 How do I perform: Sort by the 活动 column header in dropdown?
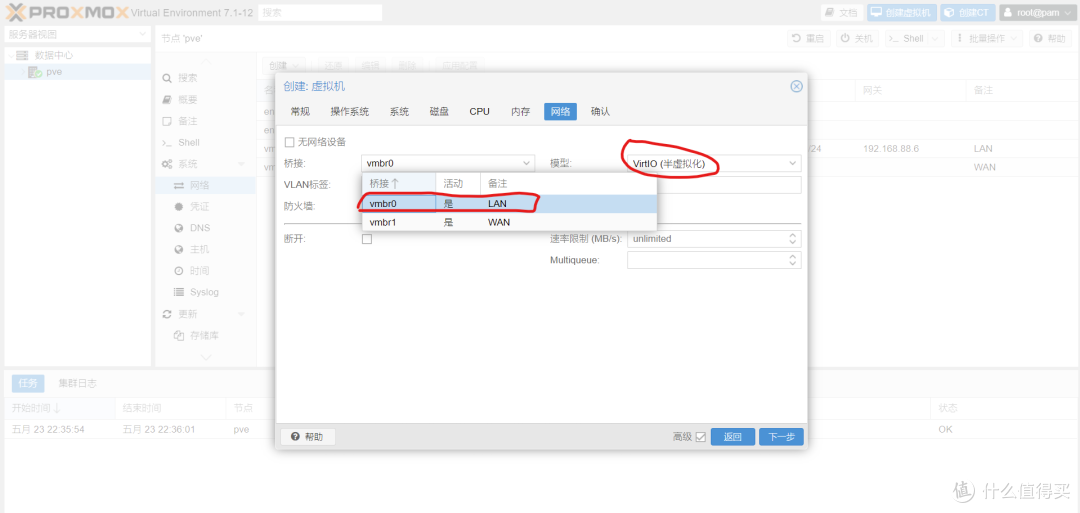(458, 184)
